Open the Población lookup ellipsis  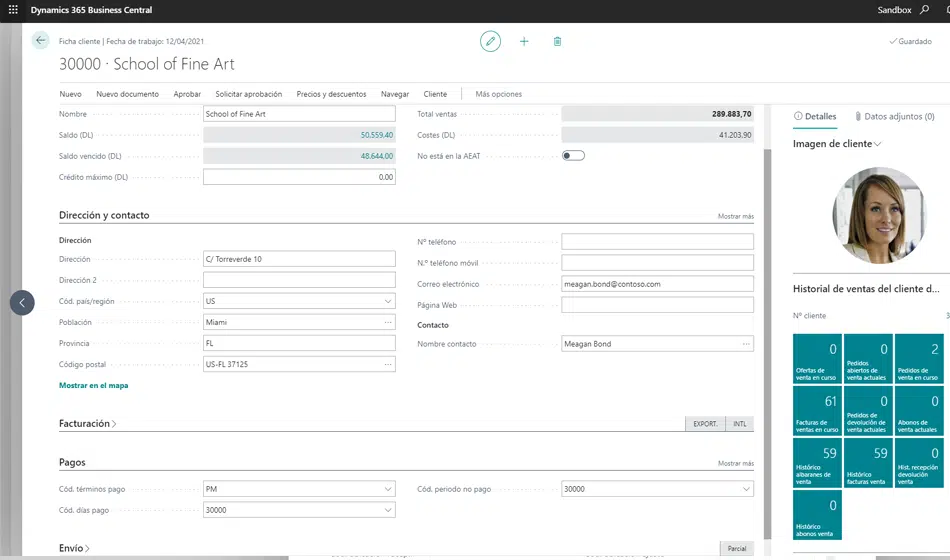point(387,322)
